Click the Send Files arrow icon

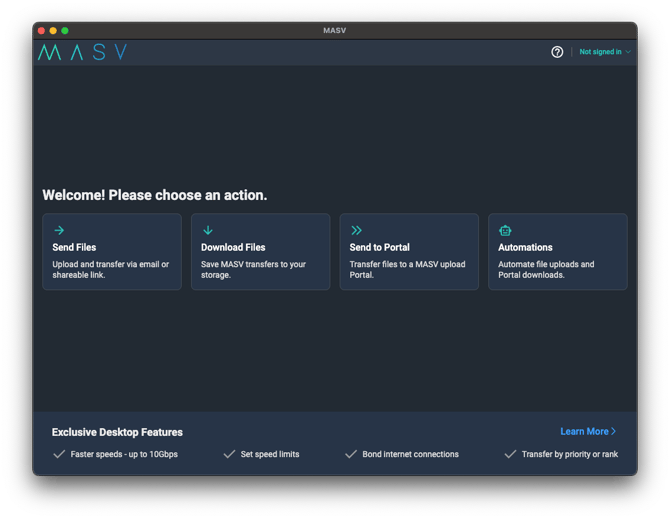59,230
